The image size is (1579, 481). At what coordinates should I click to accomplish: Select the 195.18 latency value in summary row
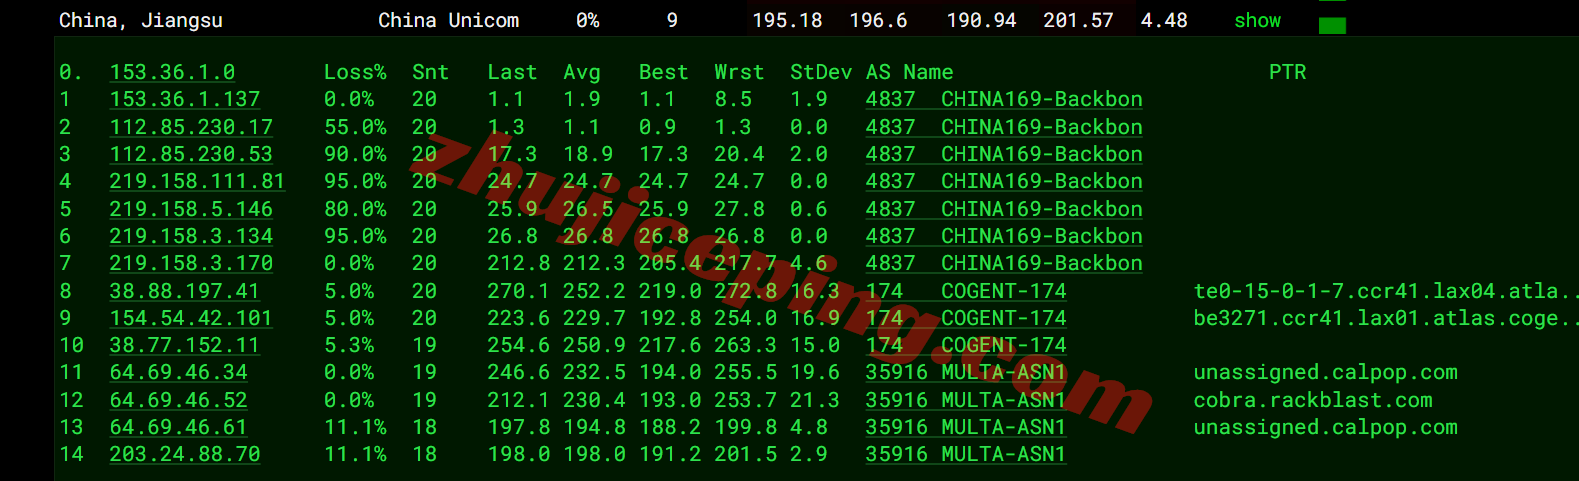click(787, 20)
